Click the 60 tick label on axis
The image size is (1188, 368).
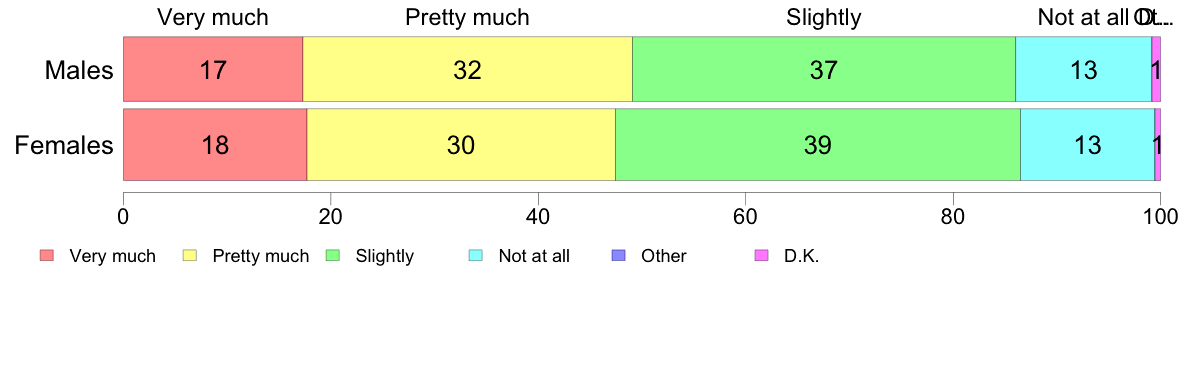[x=745, y=216]
